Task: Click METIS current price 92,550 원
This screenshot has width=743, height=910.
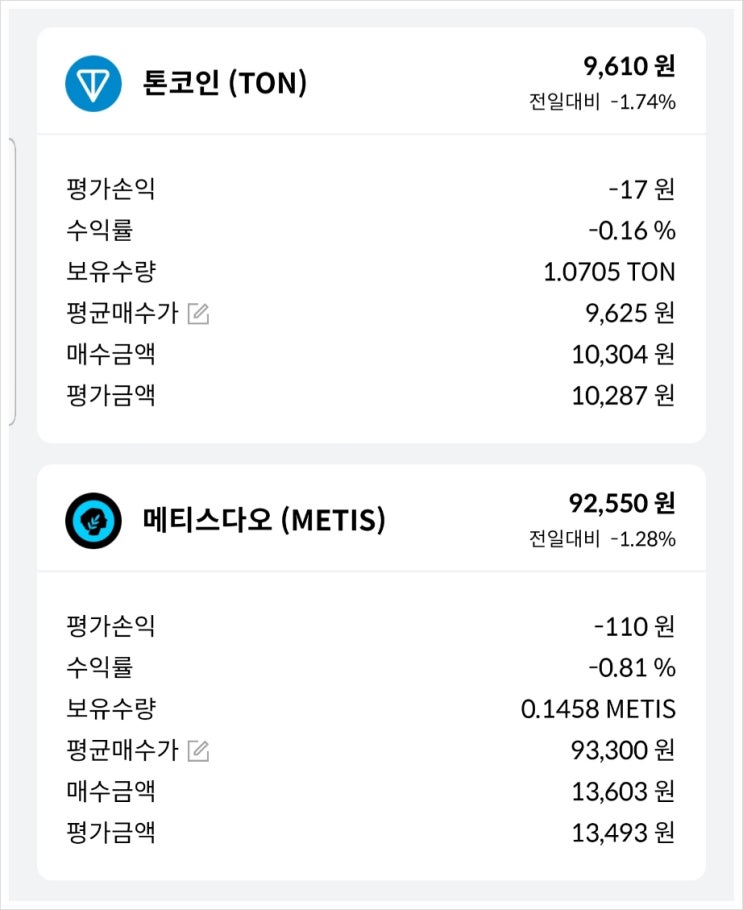Action: pos(621,503)
